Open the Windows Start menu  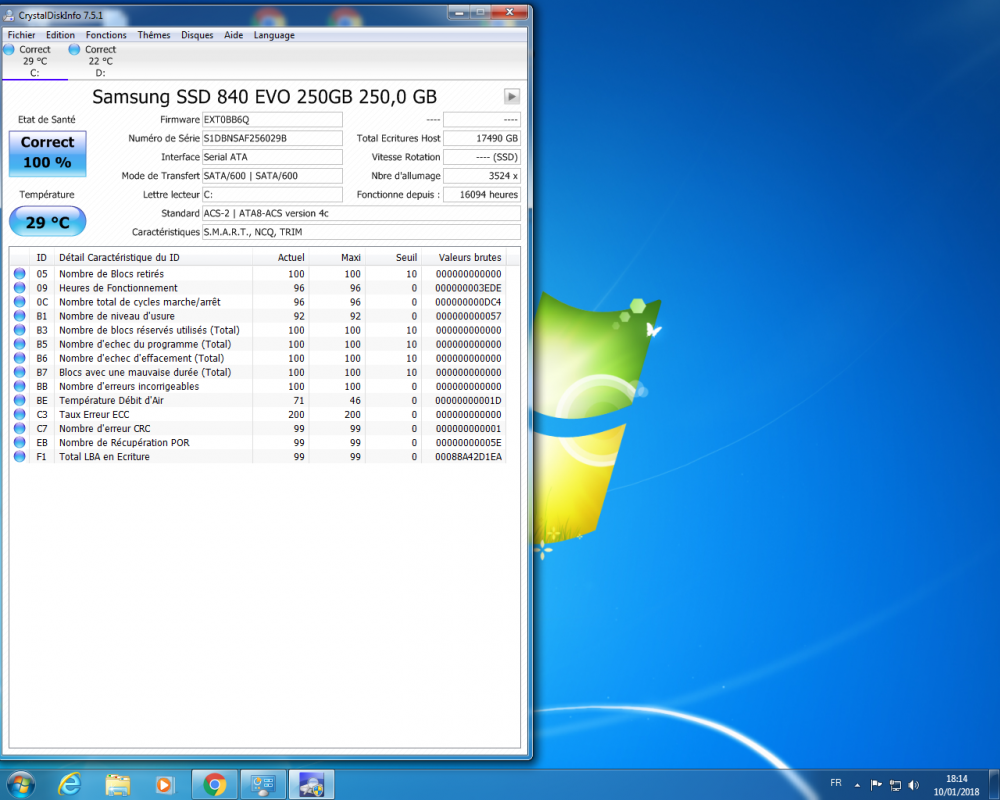point(20,784)
